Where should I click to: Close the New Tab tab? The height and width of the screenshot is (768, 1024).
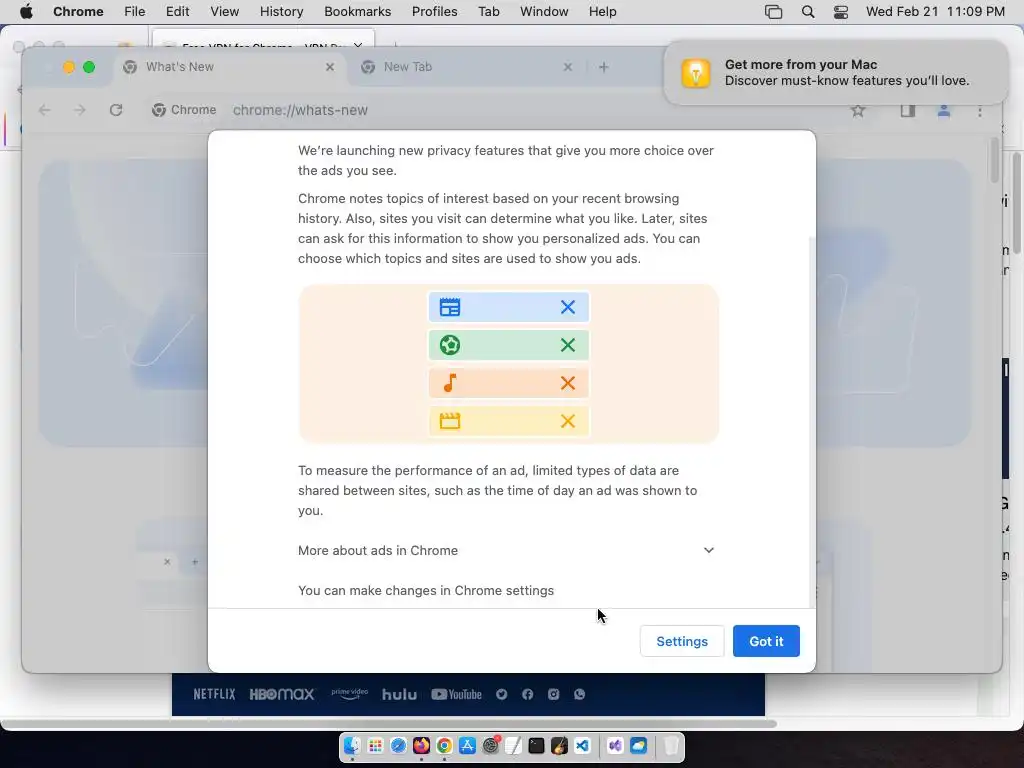(x=568, y=67)
